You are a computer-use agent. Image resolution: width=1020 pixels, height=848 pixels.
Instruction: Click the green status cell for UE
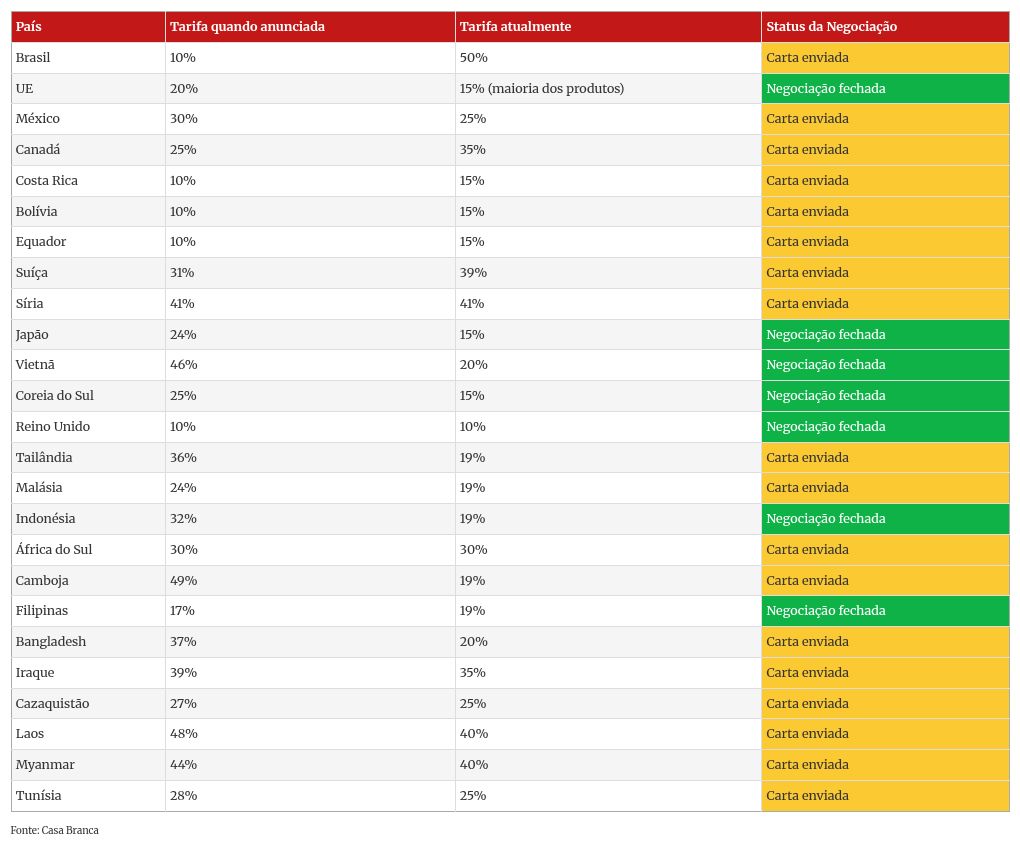point(884,89)
